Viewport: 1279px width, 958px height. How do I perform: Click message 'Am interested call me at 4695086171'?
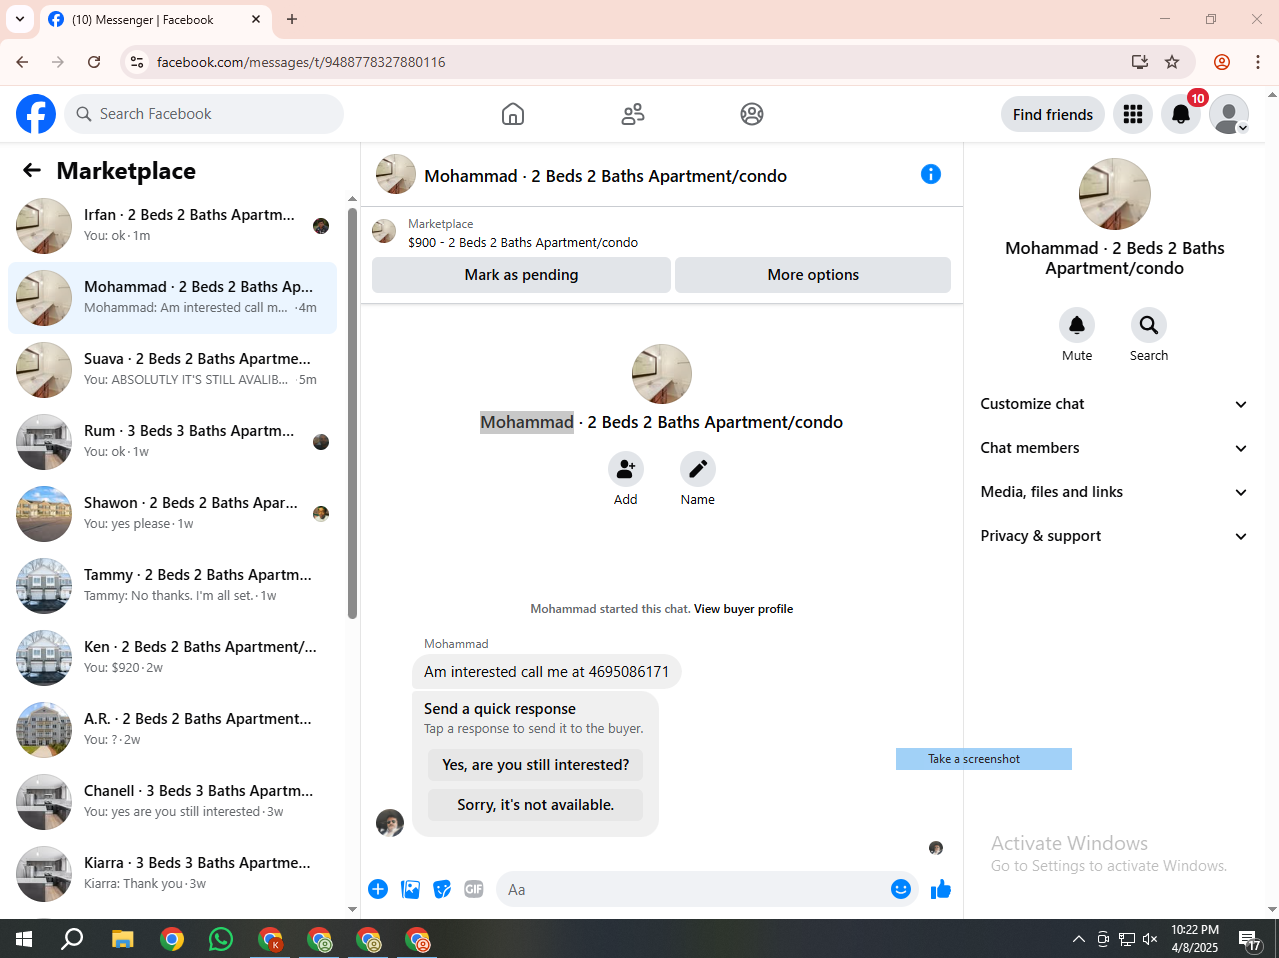(x=546, y=672)
